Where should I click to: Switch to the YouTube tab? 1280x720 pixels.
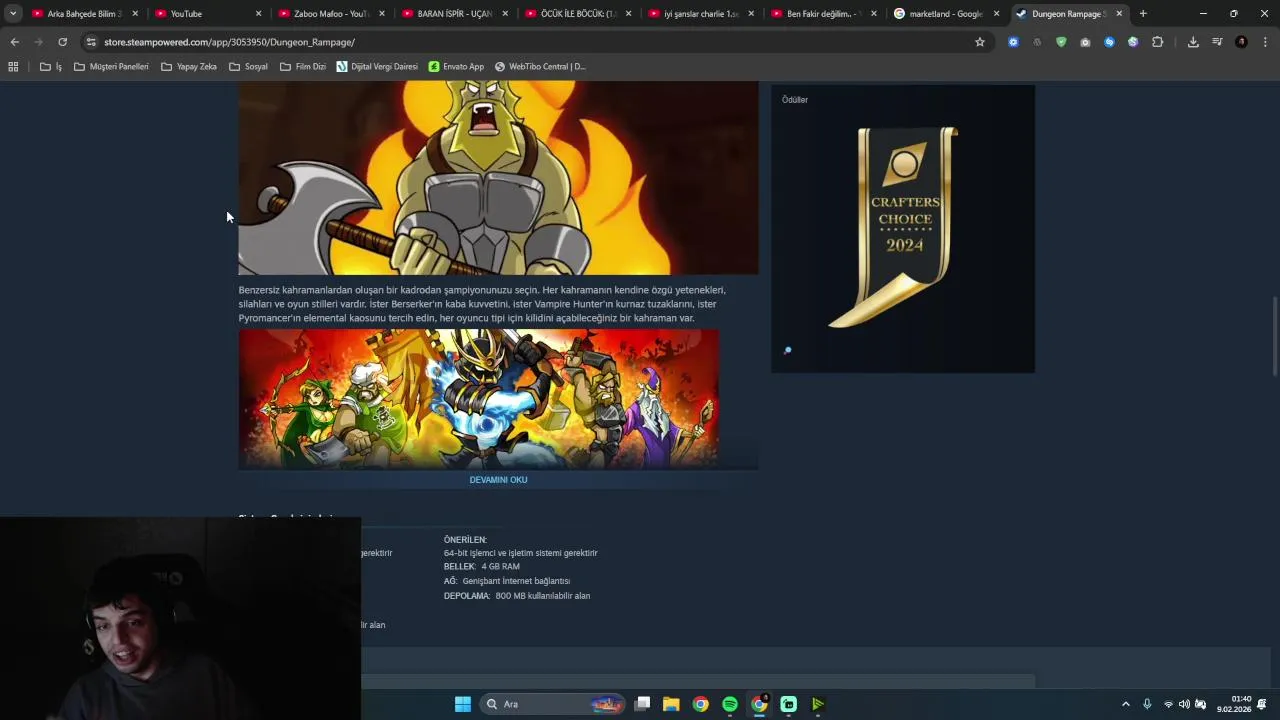(x=208, y=13)
